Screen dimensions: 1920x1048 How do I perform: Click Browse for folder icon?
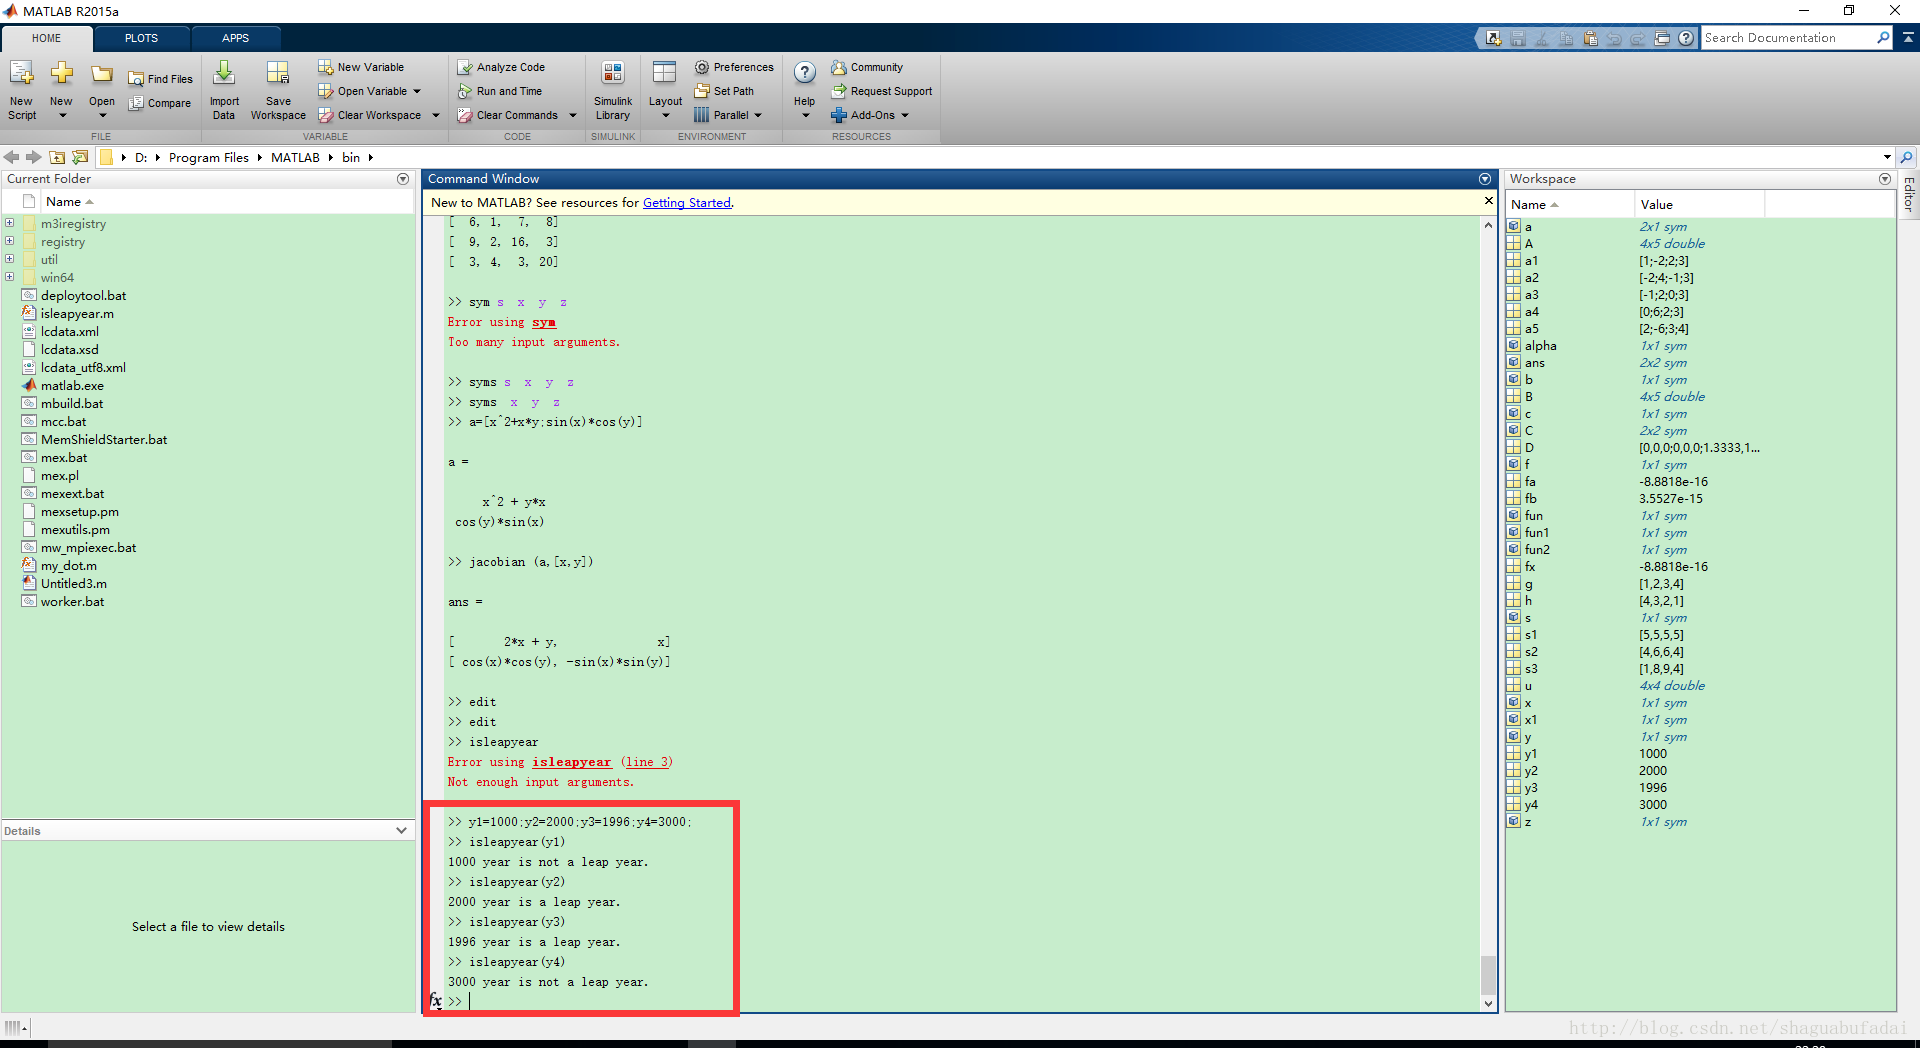coord(81,157)
